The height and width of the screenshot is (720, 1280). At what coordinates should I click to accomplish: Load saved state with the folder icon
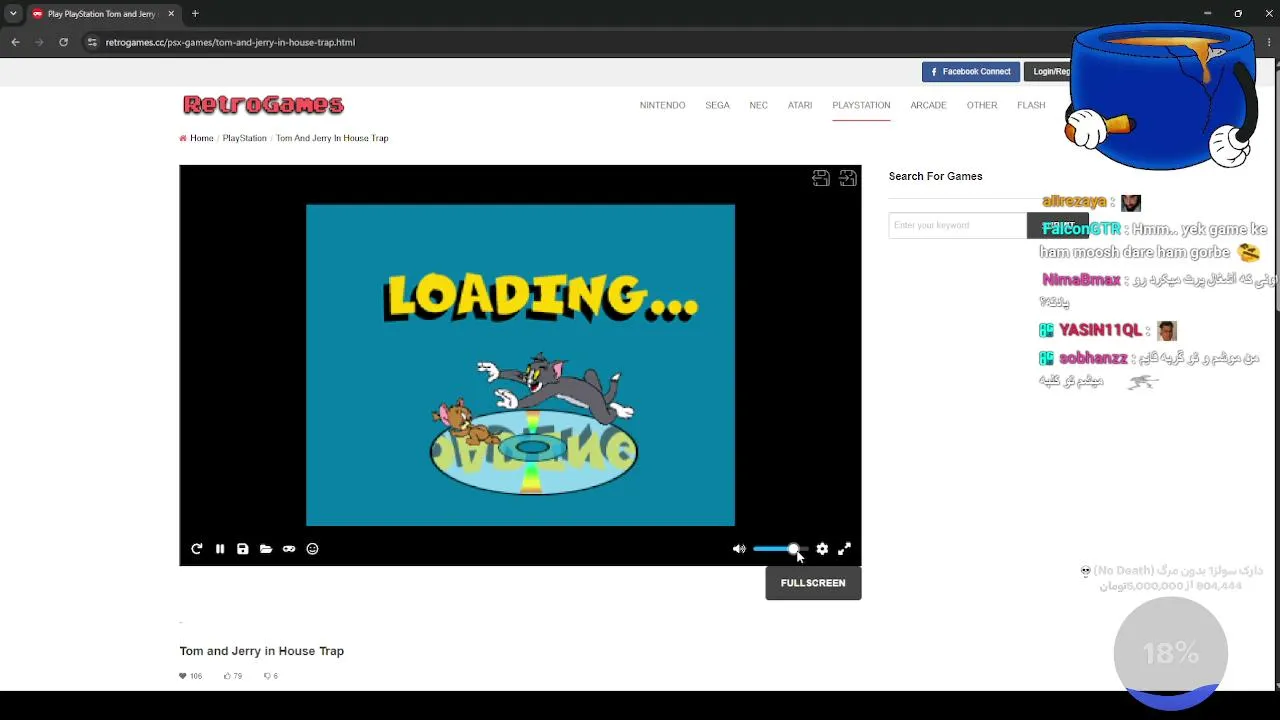pyautogui.click(x=266, y=549)
